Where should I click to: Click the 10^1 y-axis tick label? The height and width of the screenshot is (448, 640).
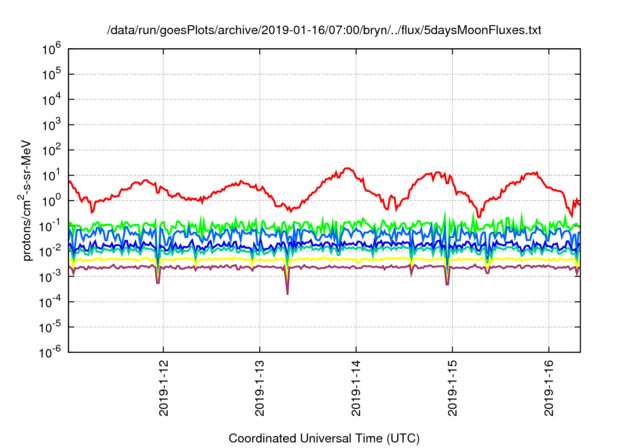[51, 176]
